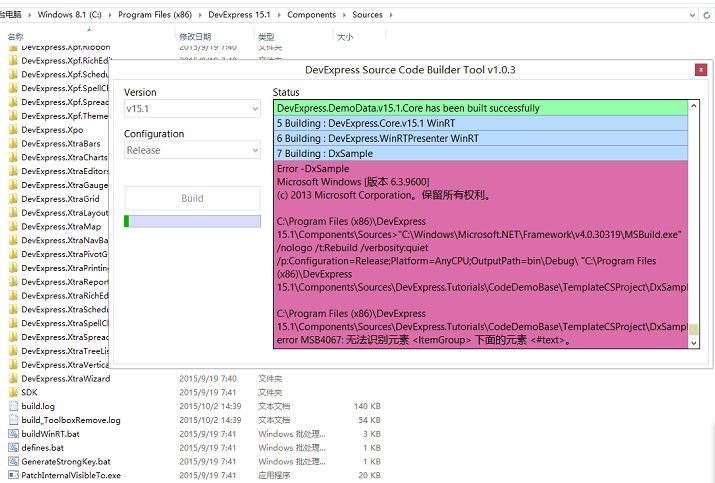
Task: Select the DevExpress.XtraEditors folder icon
Action: coord(13,171)
